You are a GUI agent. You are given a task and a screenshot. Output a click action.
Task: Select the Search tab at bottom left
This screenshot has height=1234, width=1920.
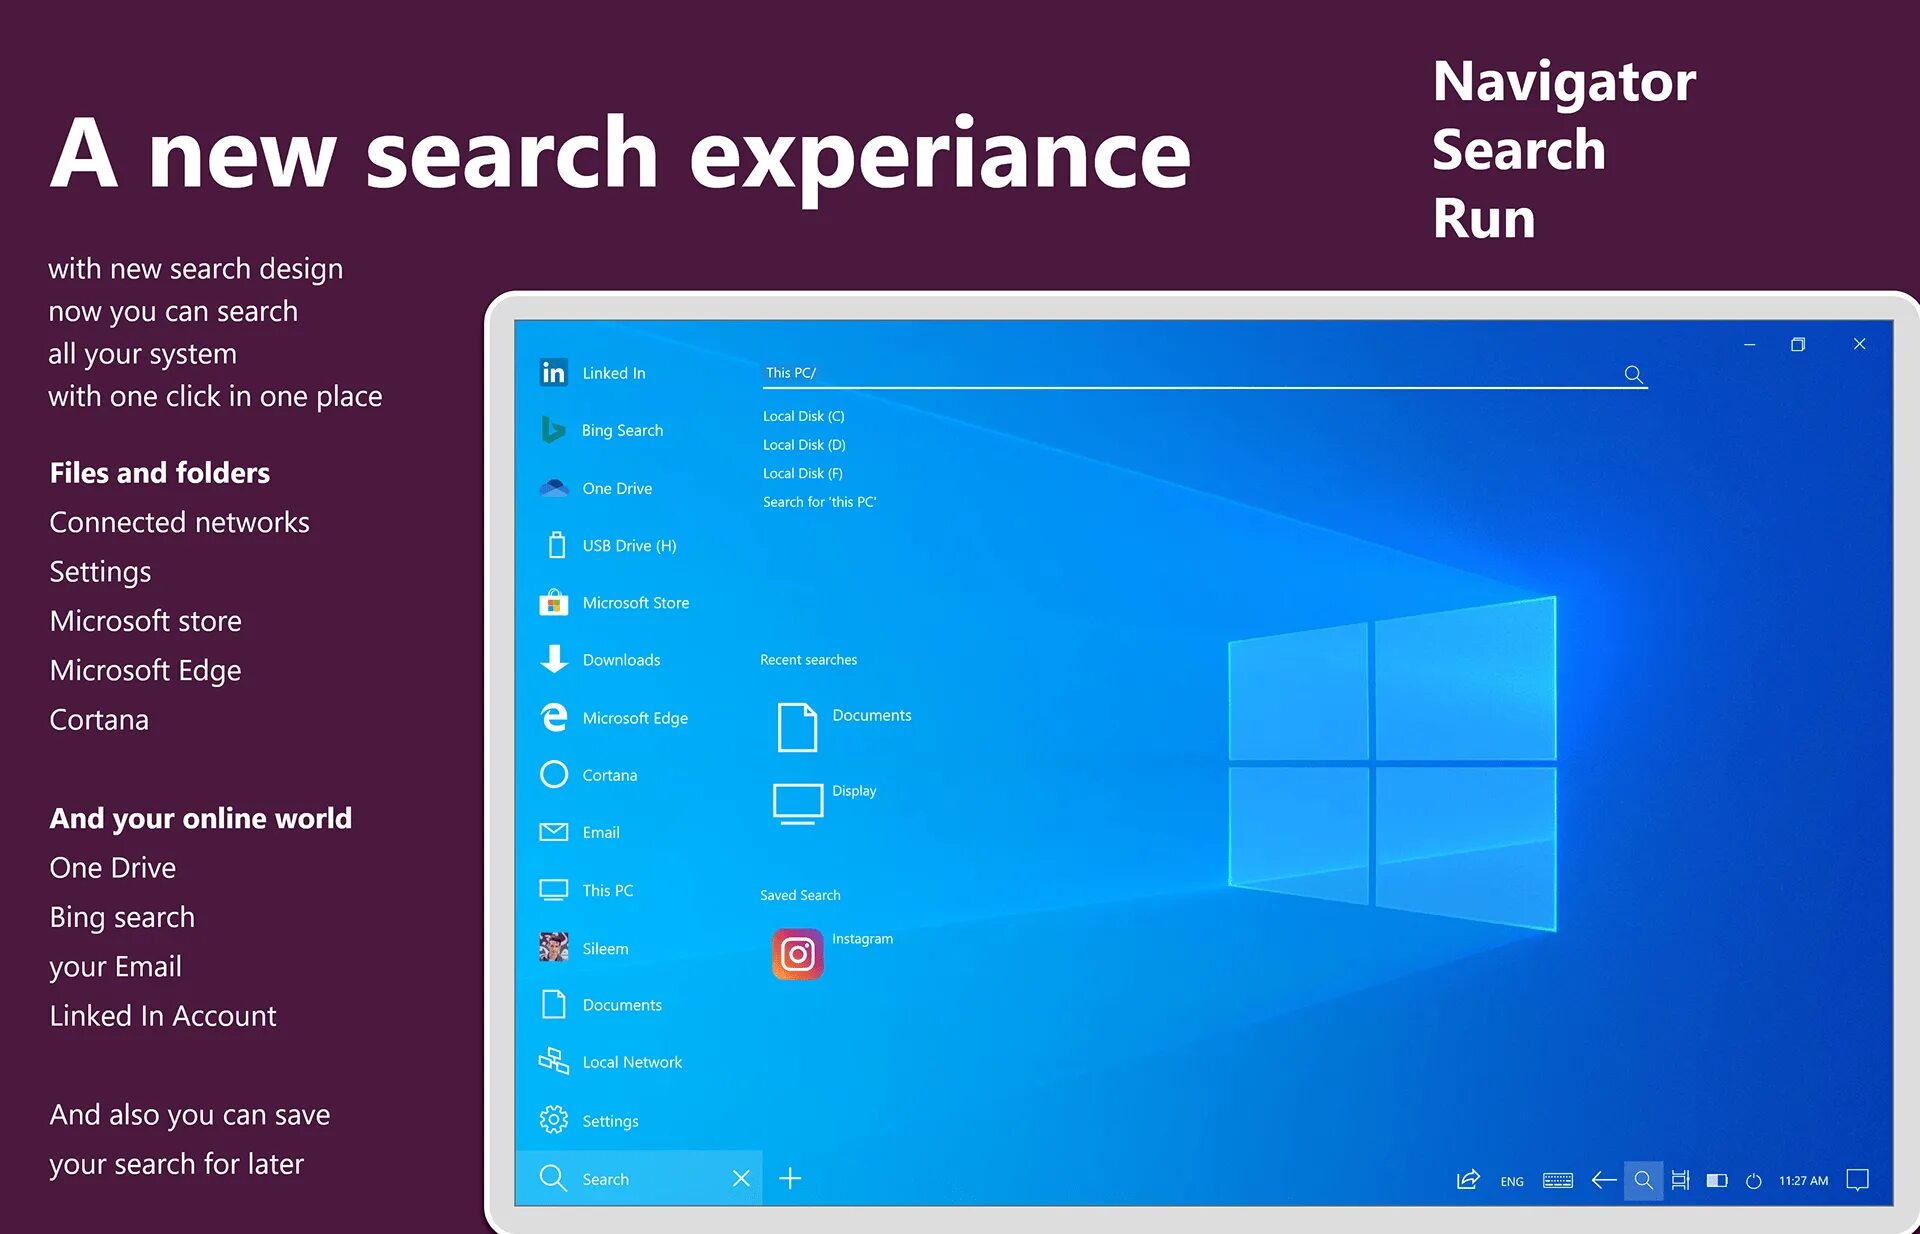pyautogui.click(x=638, y=1178)
